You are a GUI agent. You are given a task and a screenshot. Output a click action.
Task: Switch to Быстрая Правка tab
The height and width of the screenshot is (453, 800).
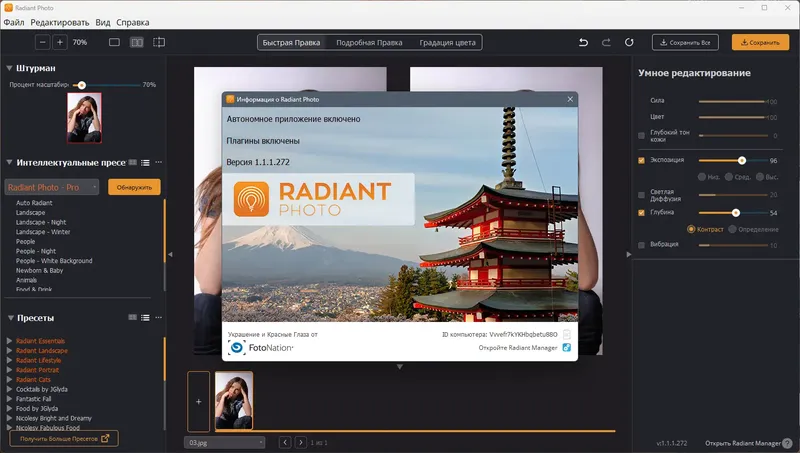(291, 42)
